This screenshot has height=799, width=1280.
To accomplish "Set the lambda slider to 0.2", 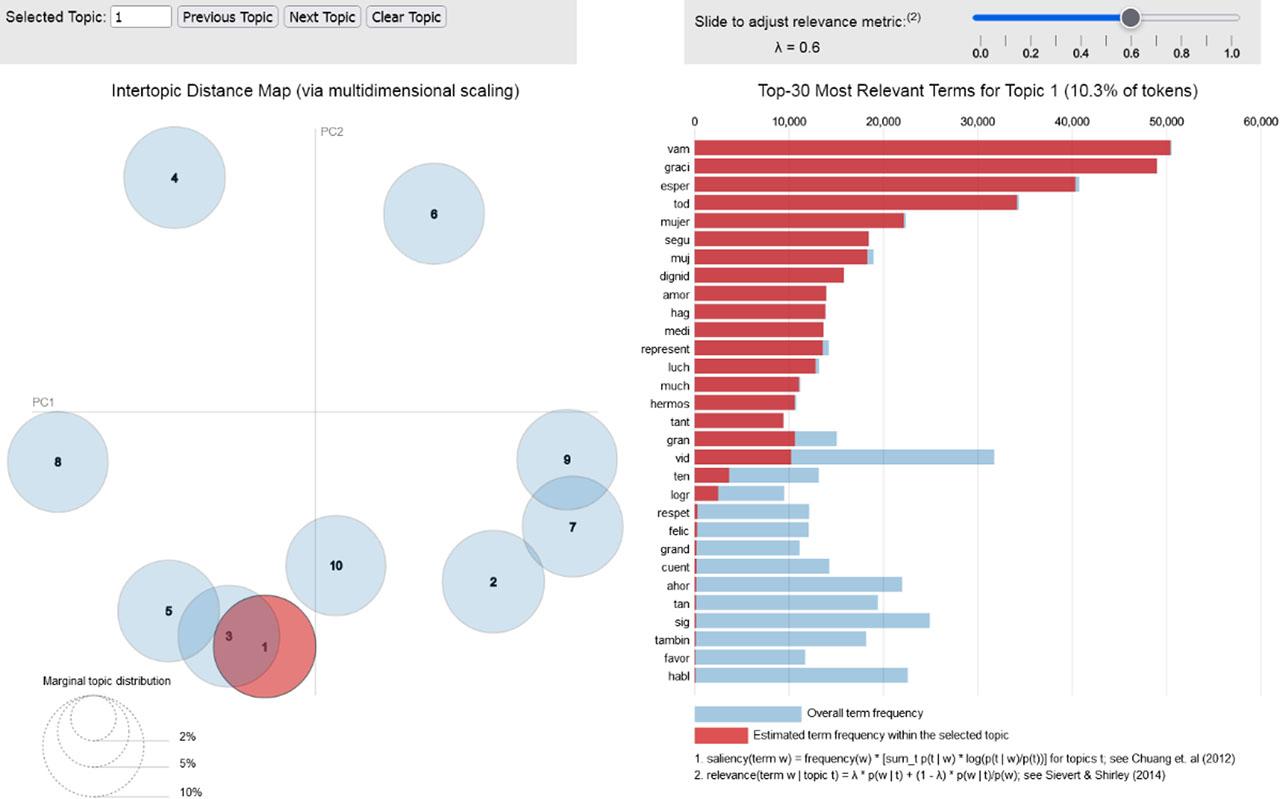I will point(1030,17).
